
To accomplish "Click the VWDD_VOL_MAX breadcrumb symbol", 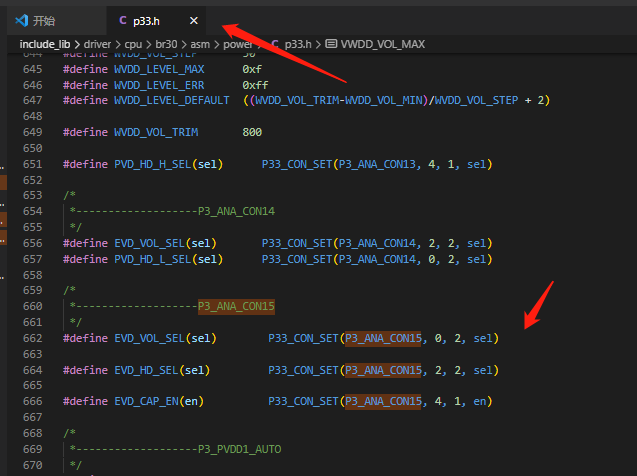I will pyautogui.click(x=382, y=44).
